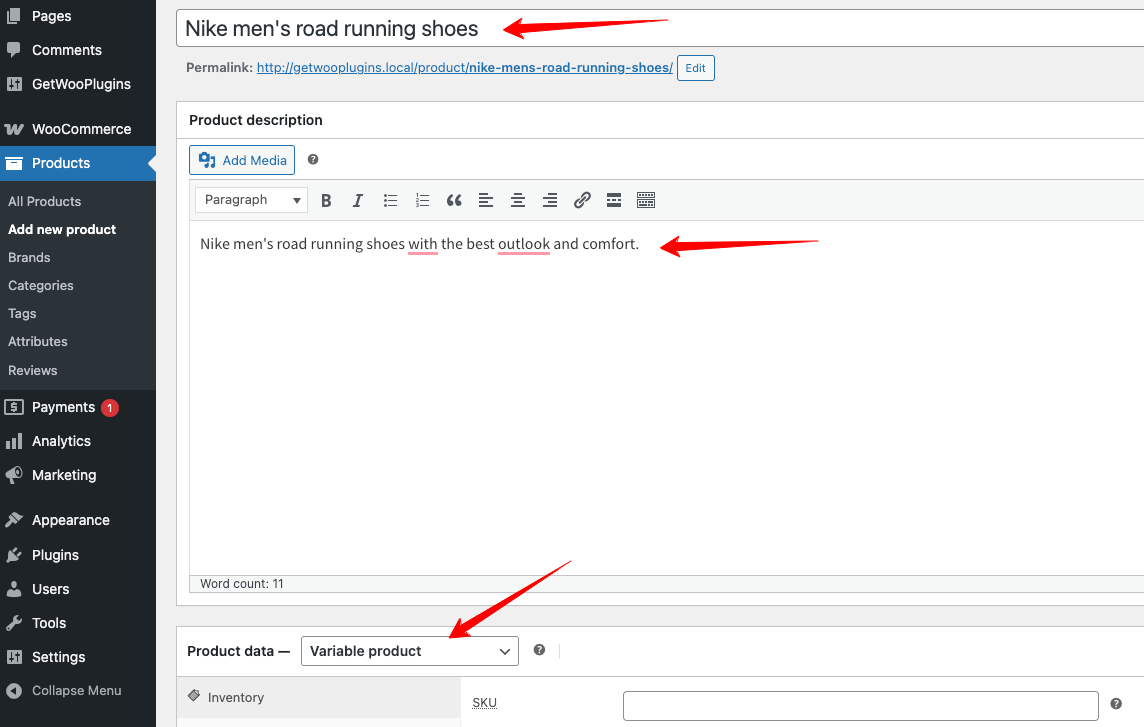Open the Attributes submenu item
The image size is (1144, 727).
[x=38, y=342]
